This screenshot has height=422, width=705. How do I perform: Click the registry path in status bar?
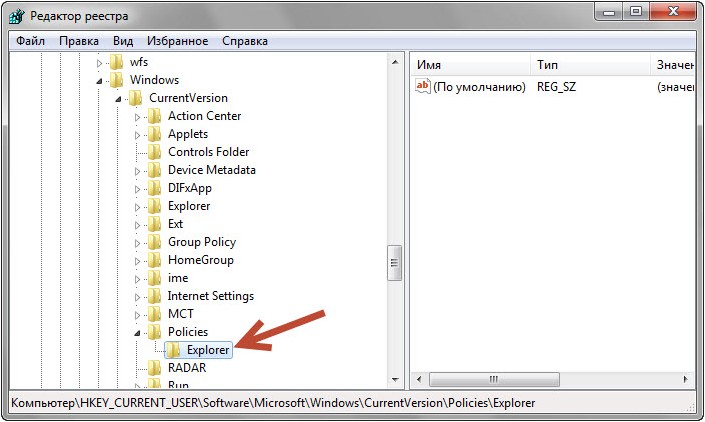(273, 403)
